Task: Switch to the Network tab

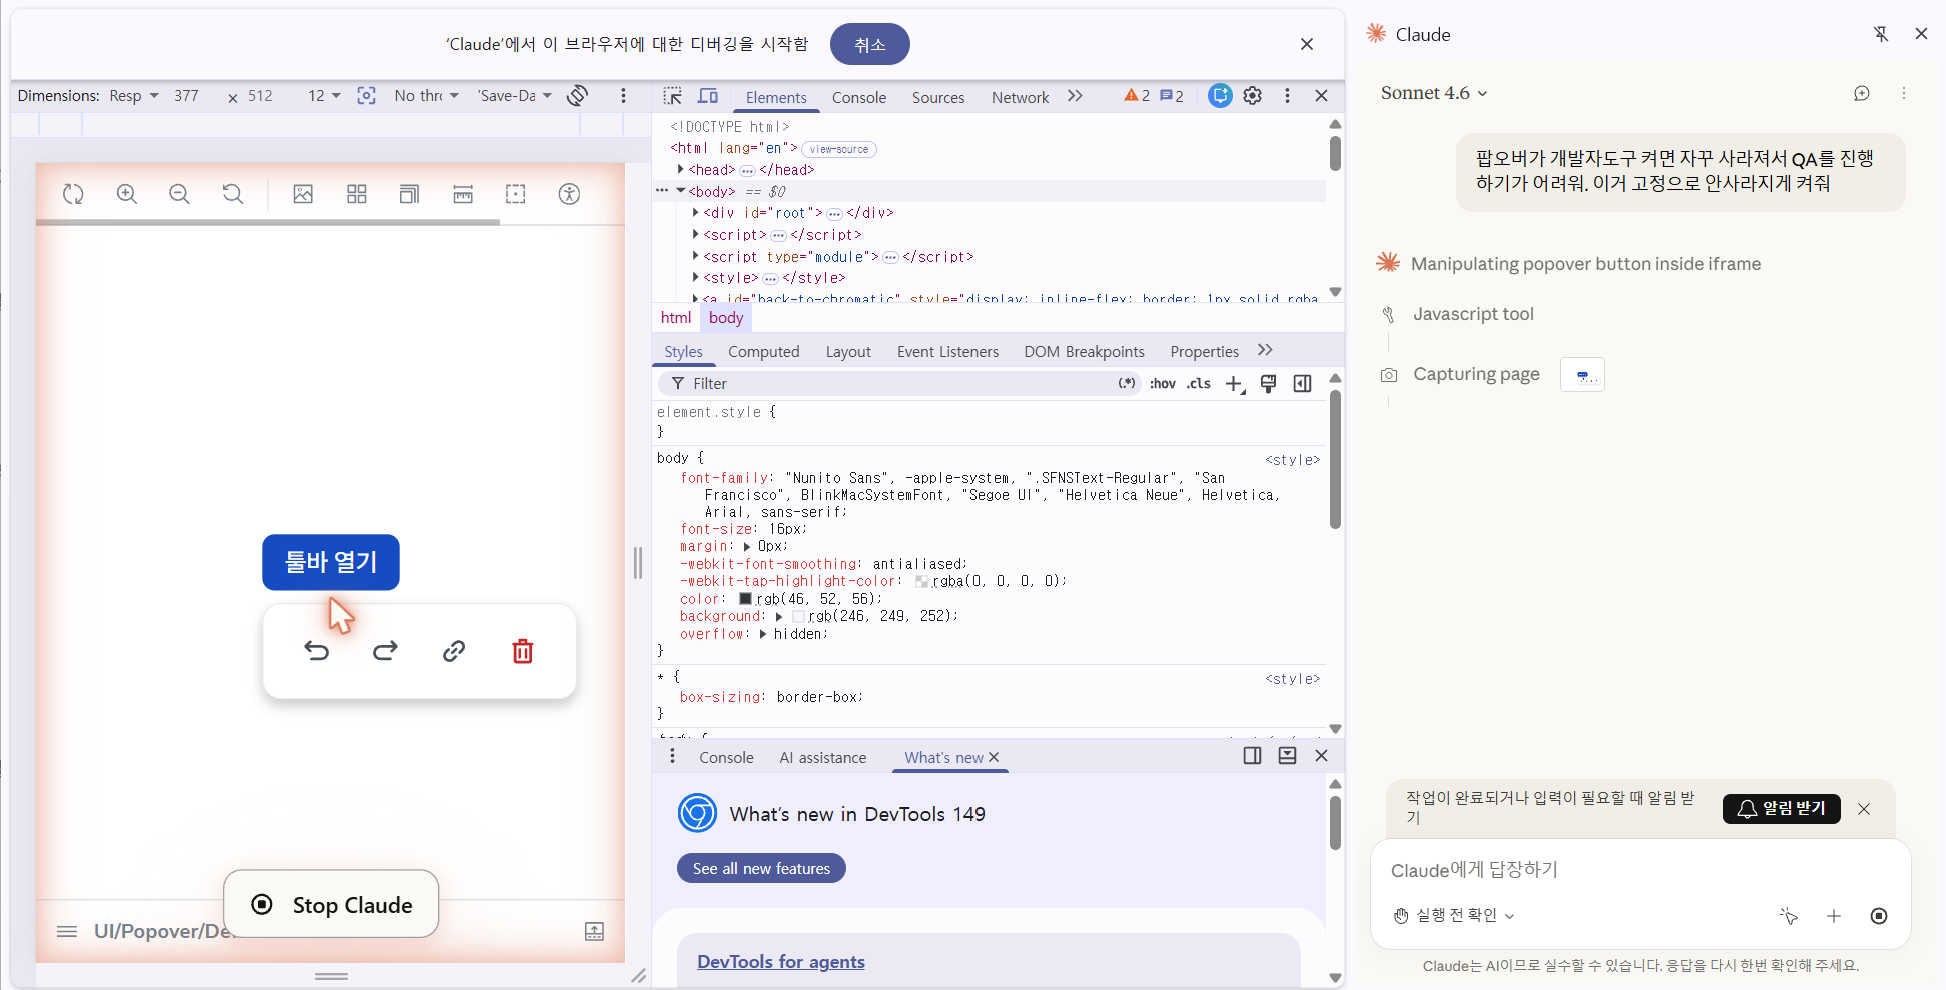Action: pyautogui.click(x=1020, y=97)
